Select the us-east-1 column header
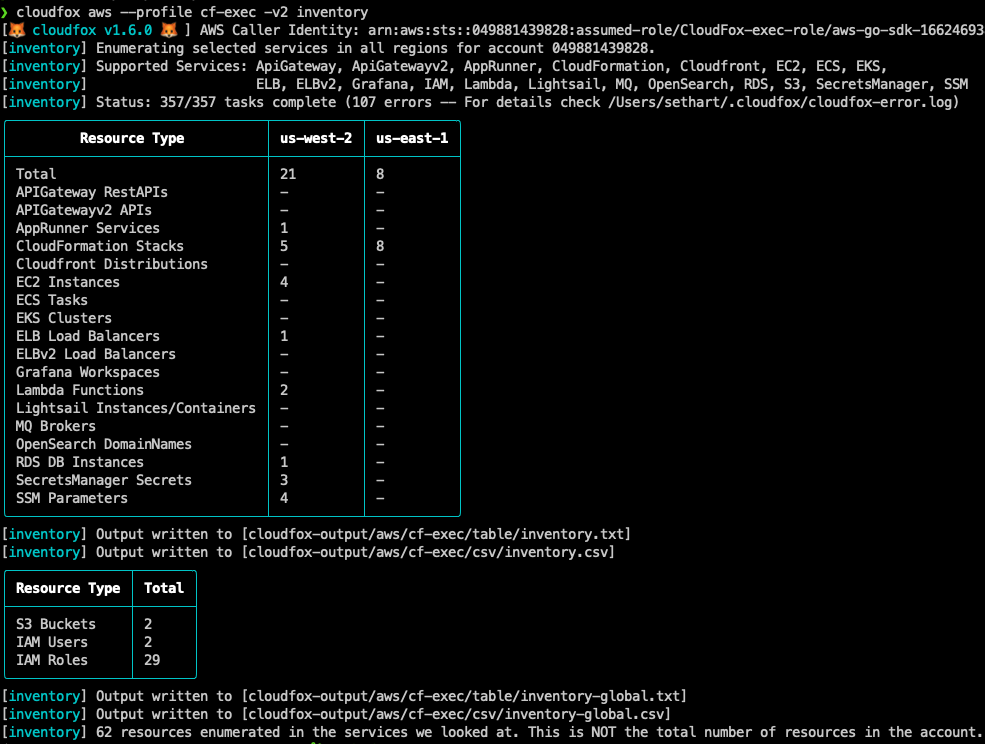This screenshot has height=744, width=985. pyautogui.click(x=412, y=138)
